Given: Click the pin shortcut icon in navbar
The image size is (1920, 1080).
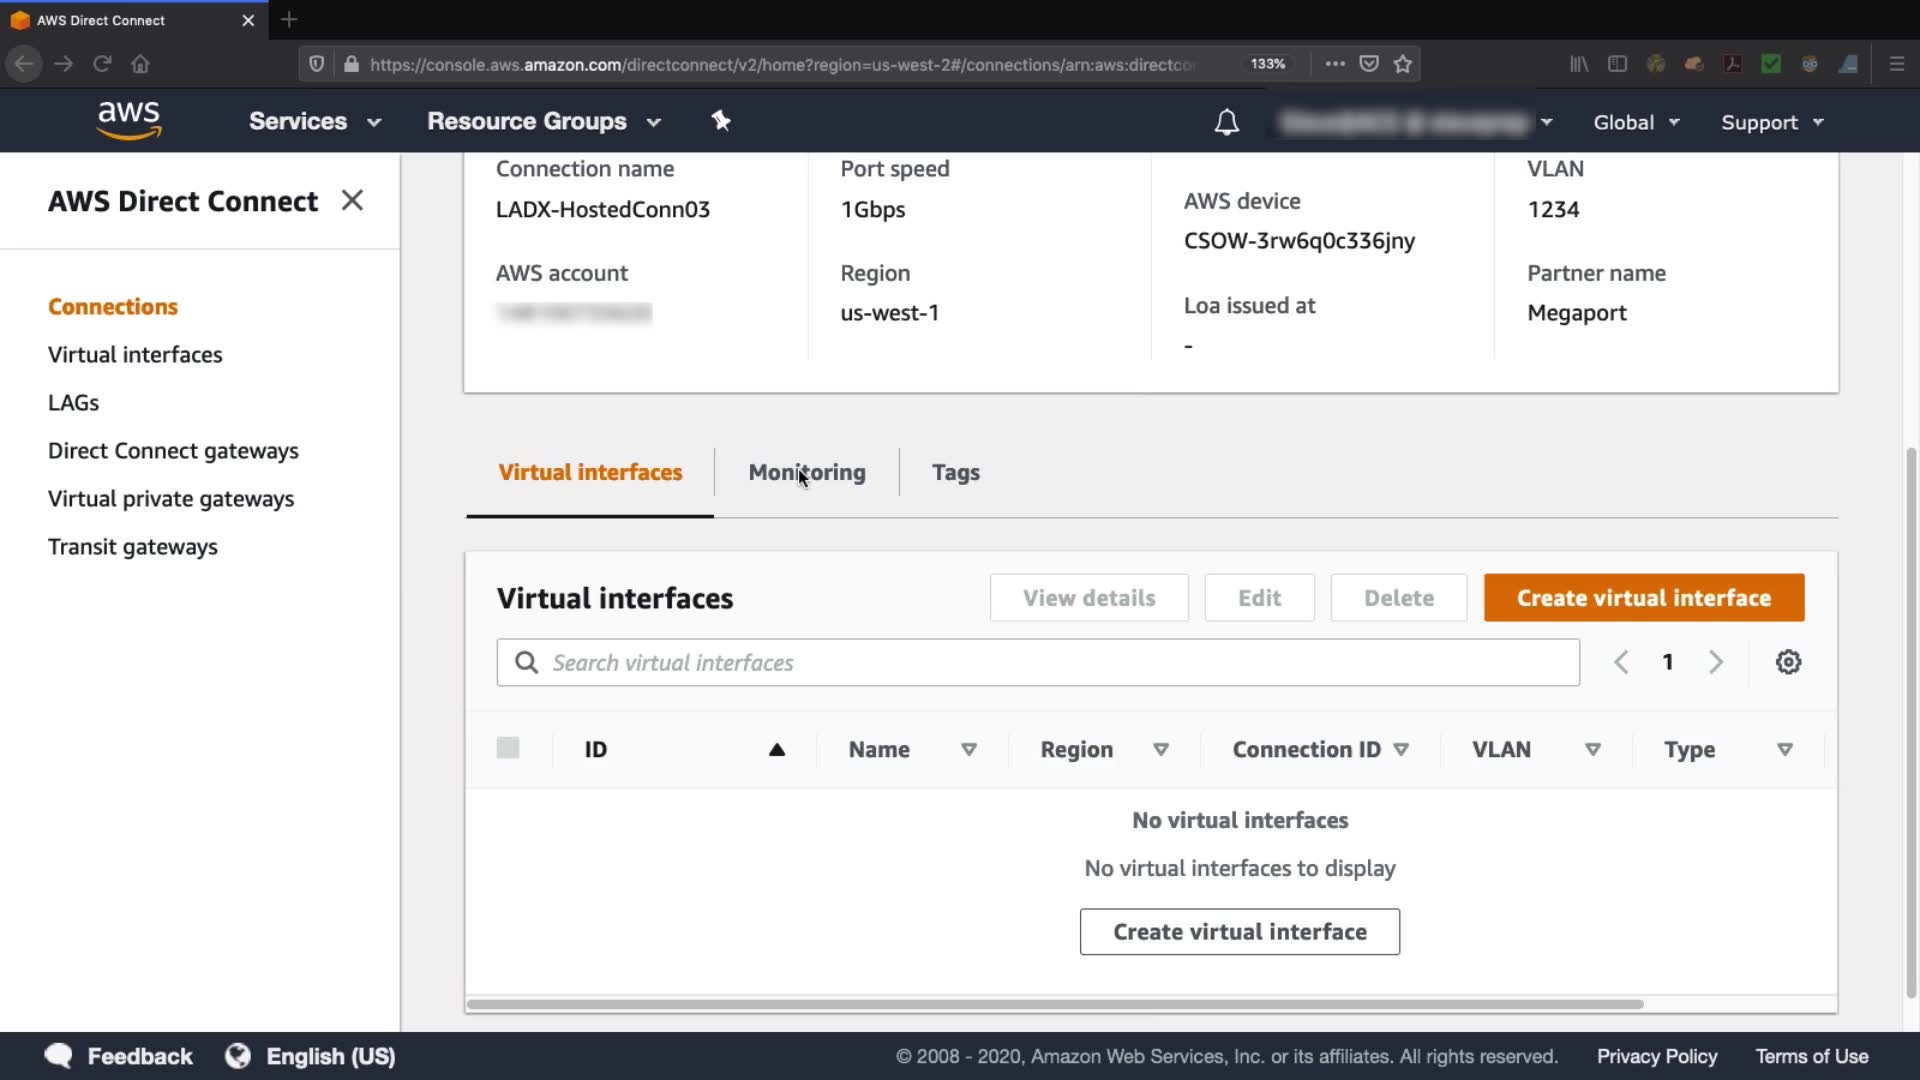Looking at the screenshot, I should coord(721,121).
